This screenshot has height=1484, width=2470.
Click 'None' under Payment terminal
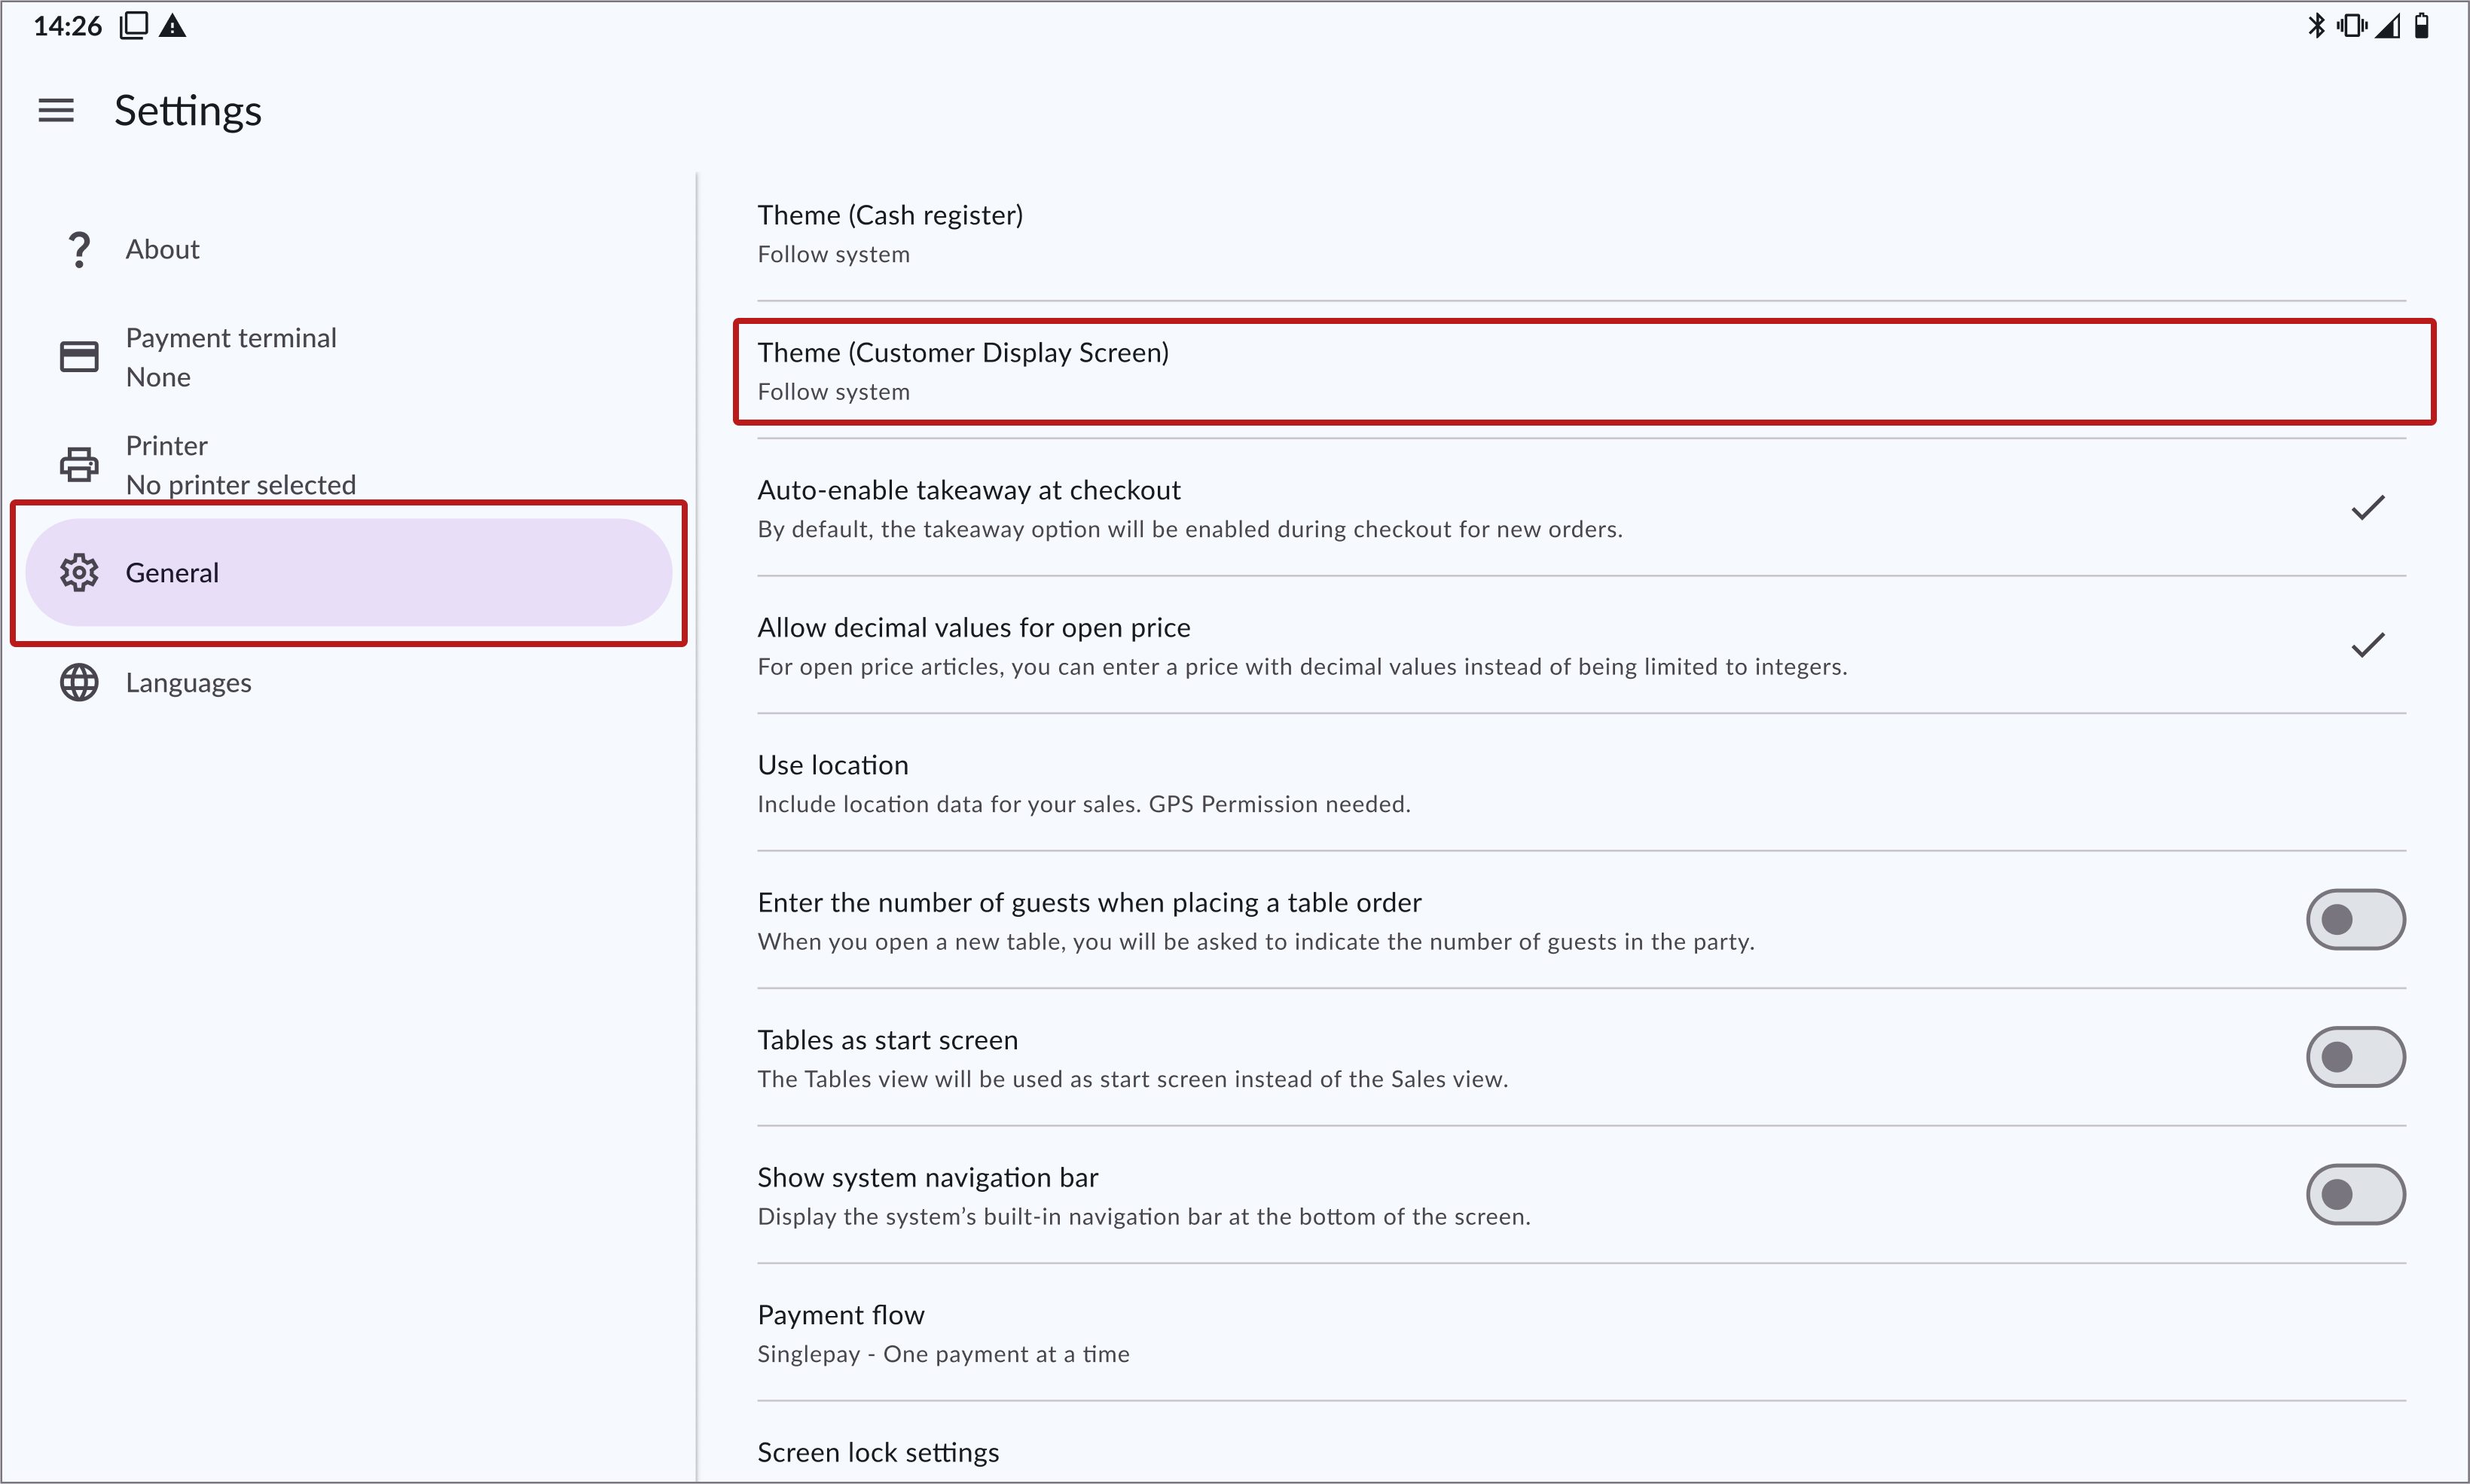[158, 377]
